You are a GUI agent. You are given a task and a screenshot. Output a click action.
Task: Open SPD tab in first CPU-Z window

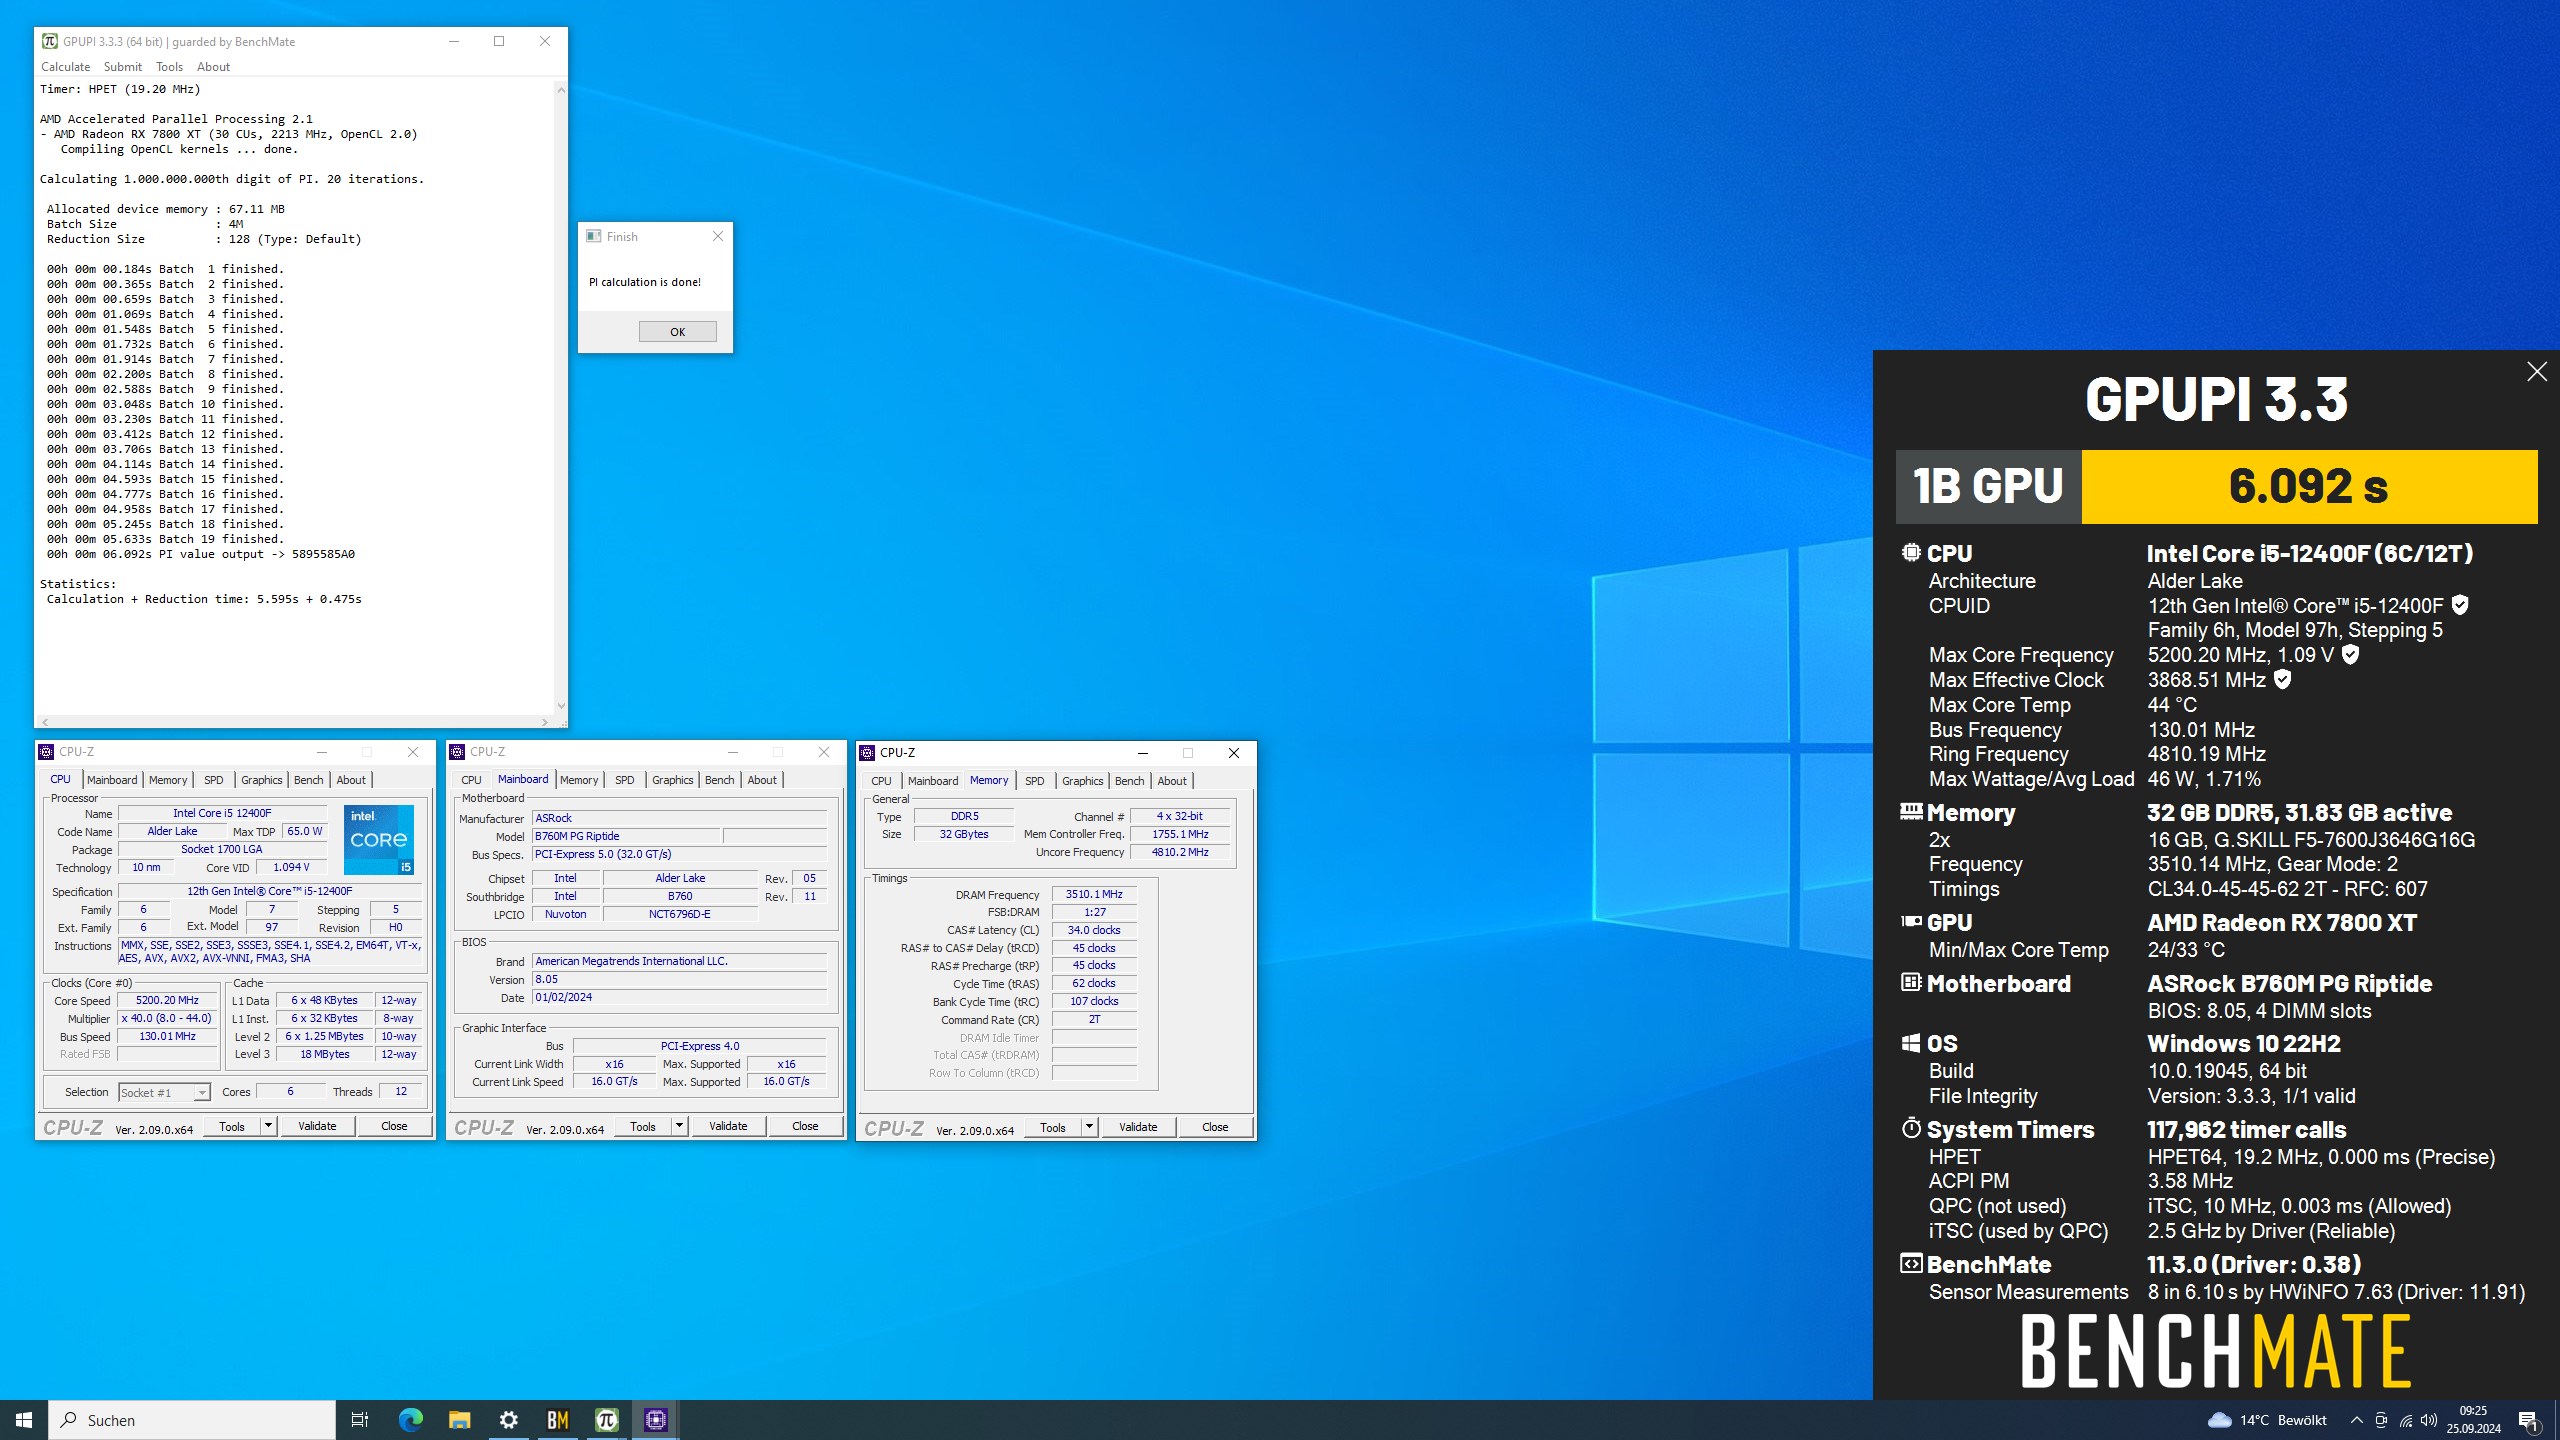(213, 780)
